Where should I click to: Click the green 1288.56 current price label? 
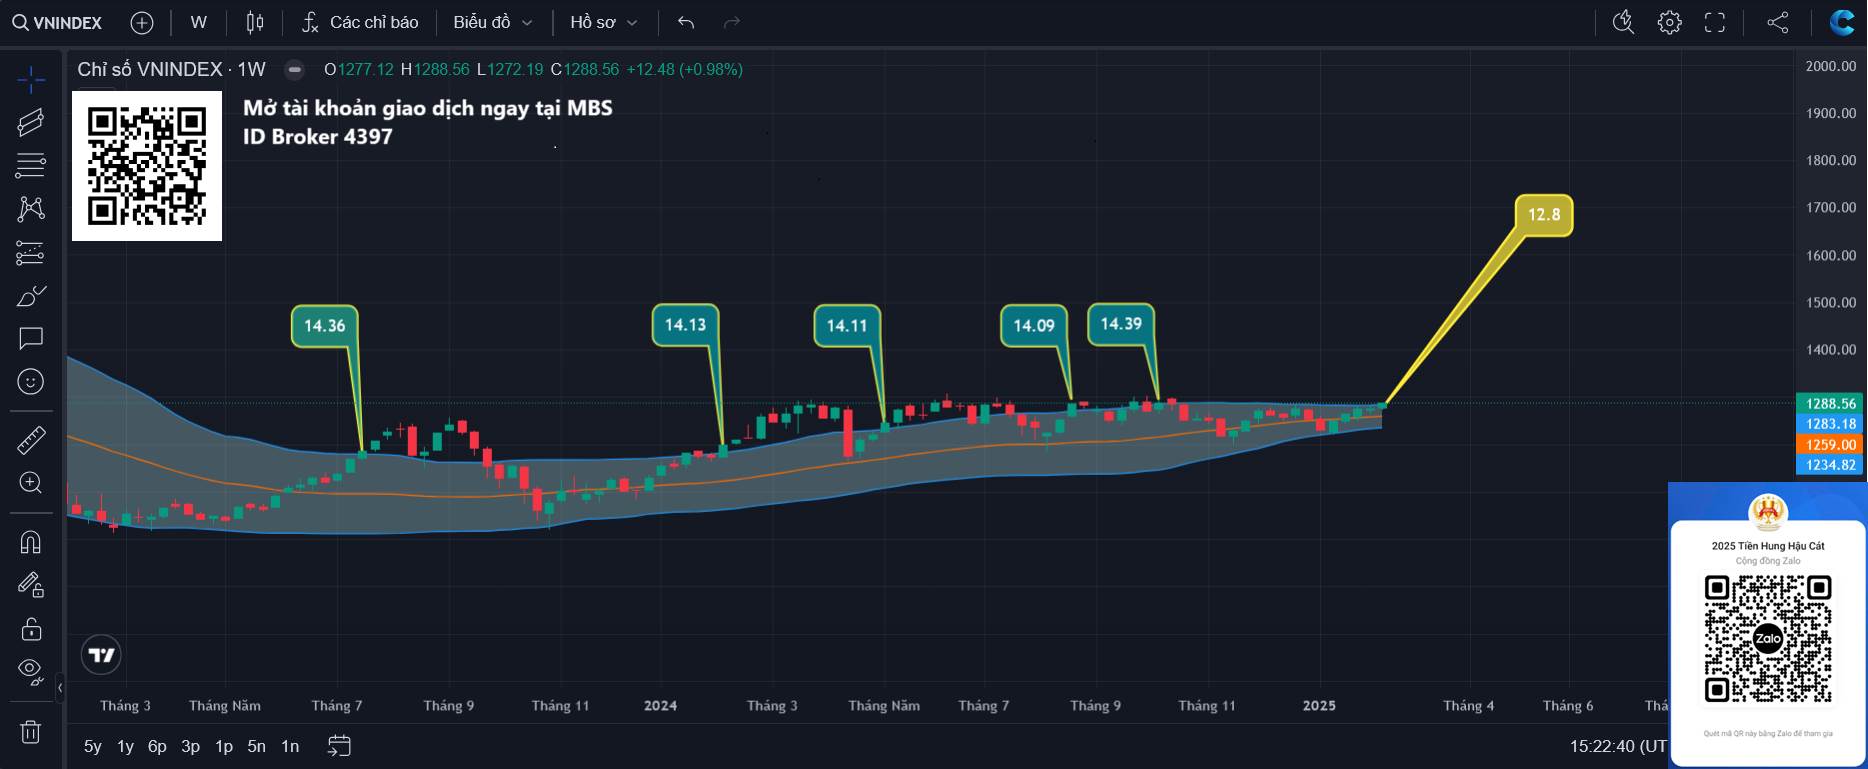[x=1830, y=404]
